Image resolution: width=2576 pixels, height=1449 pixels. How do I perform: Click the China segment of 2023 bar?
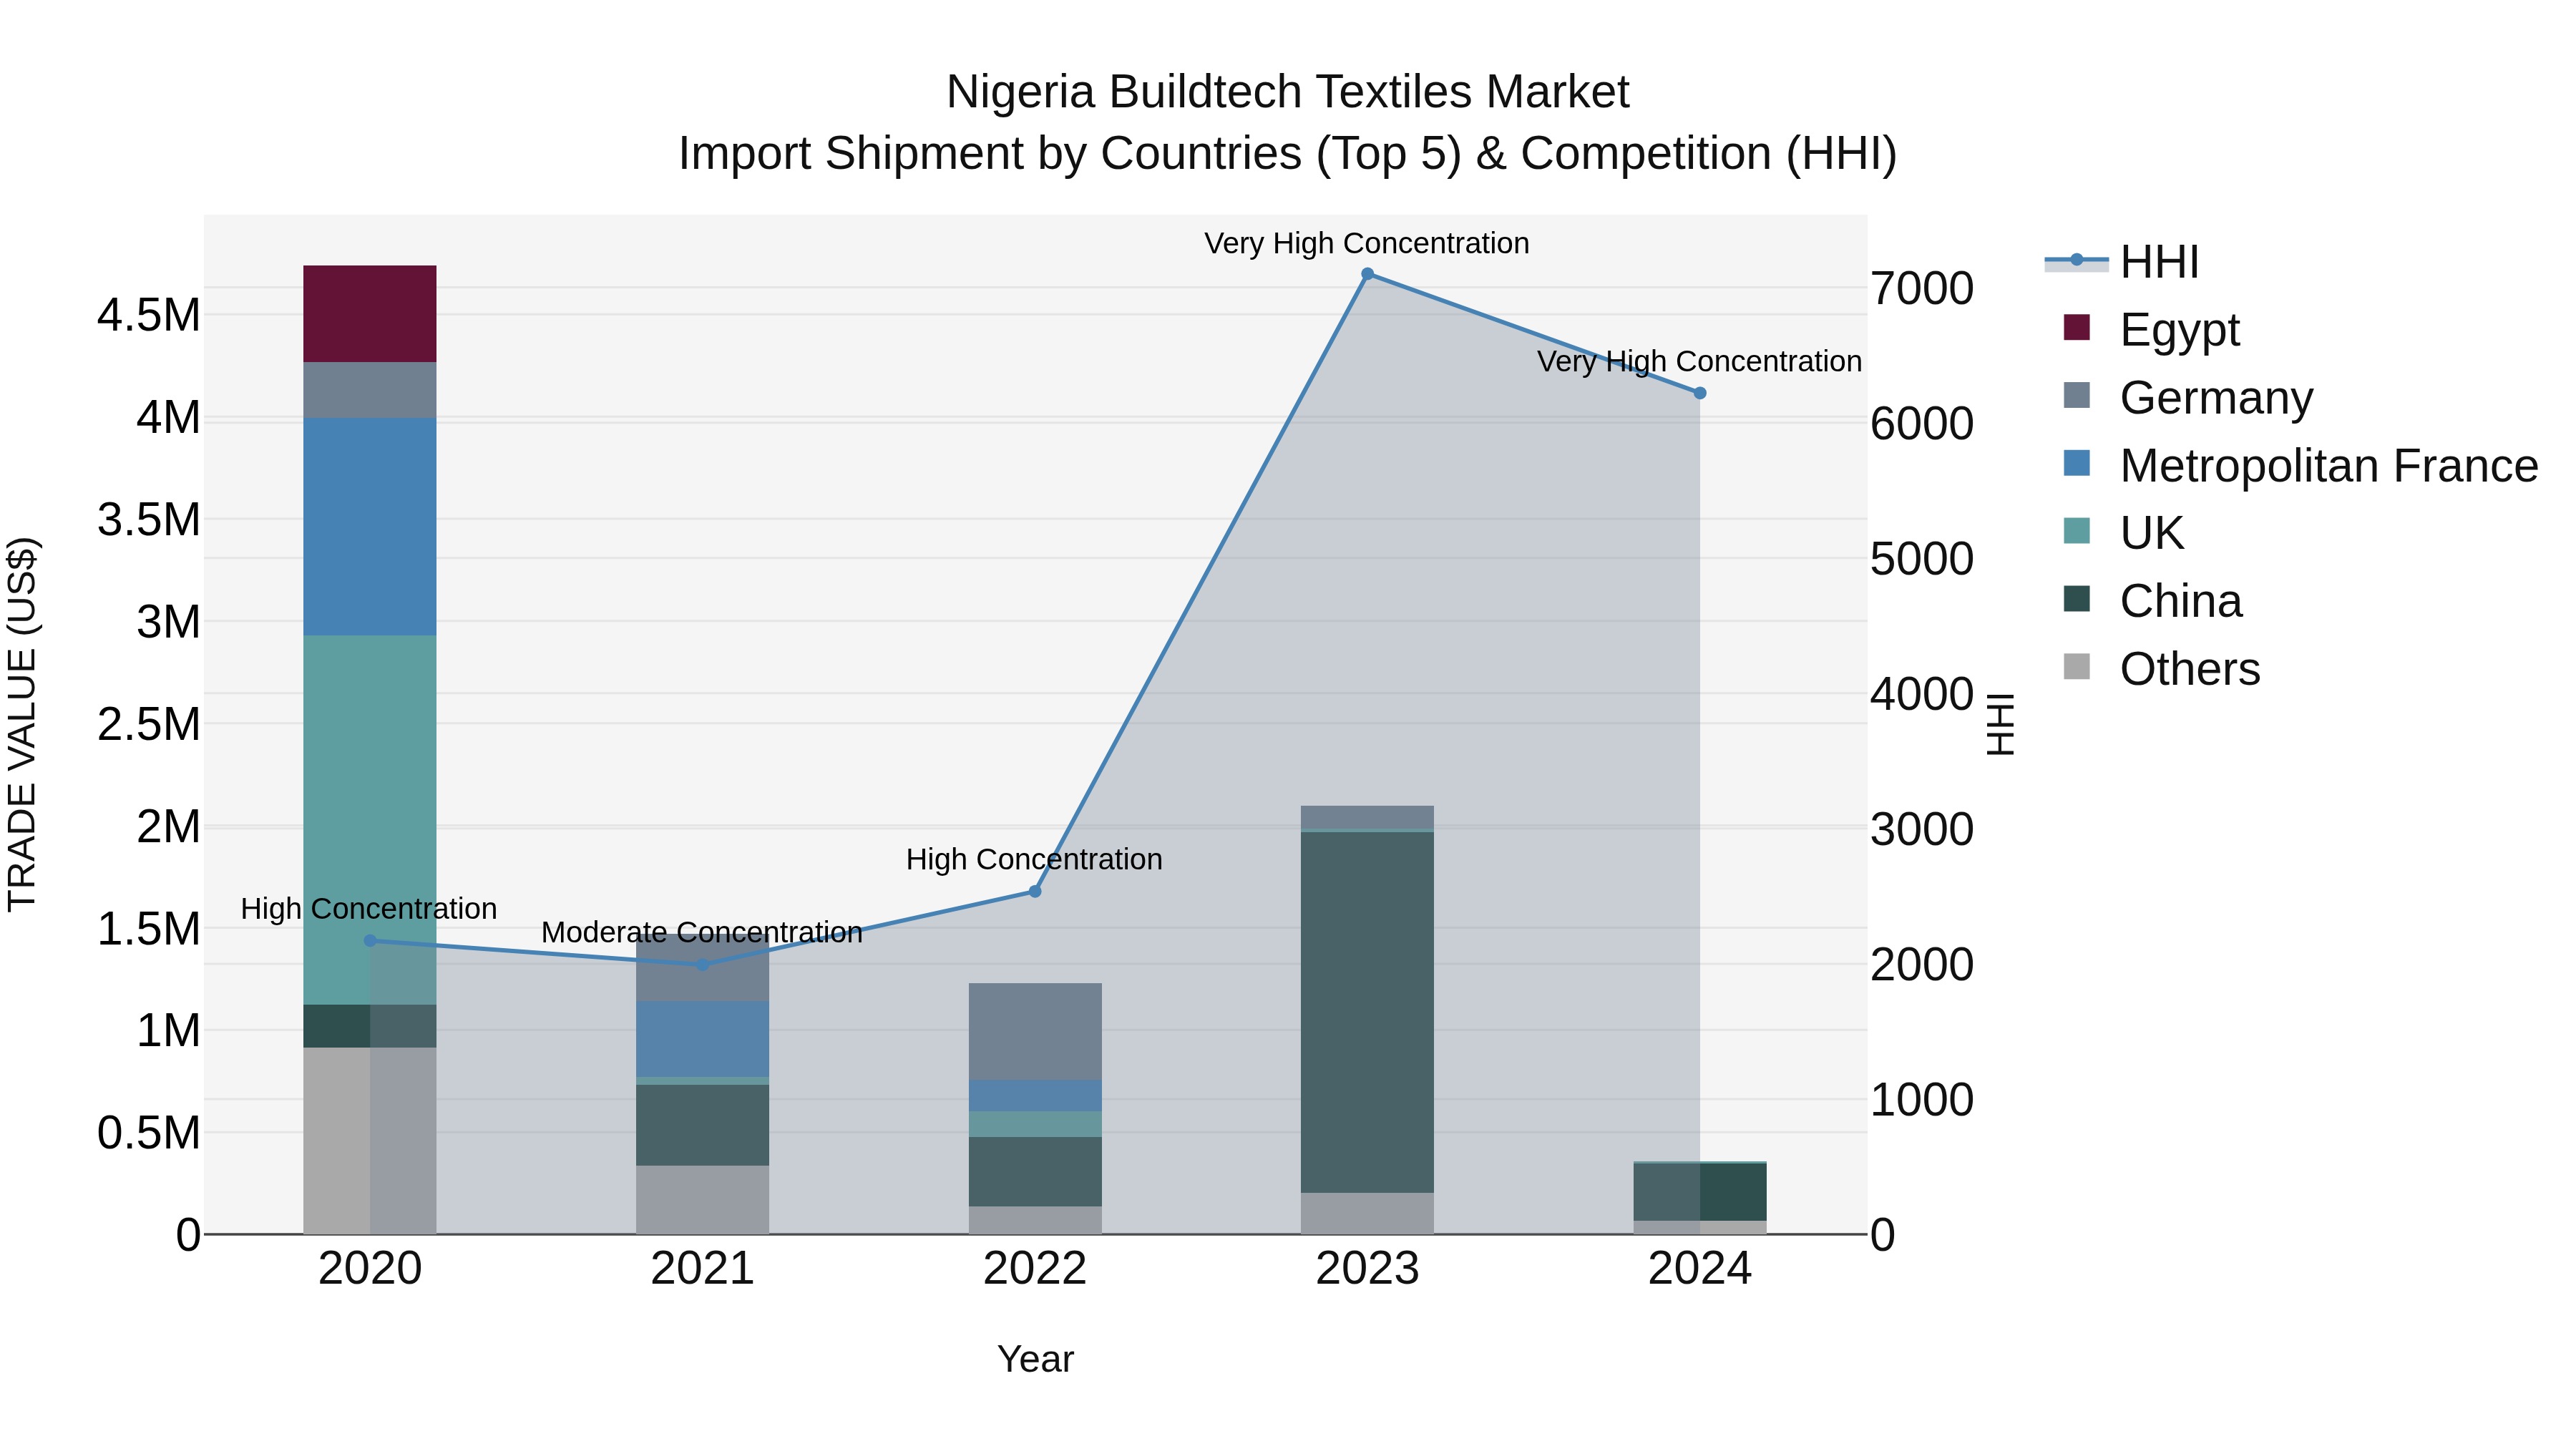tap(1367, 1012)
